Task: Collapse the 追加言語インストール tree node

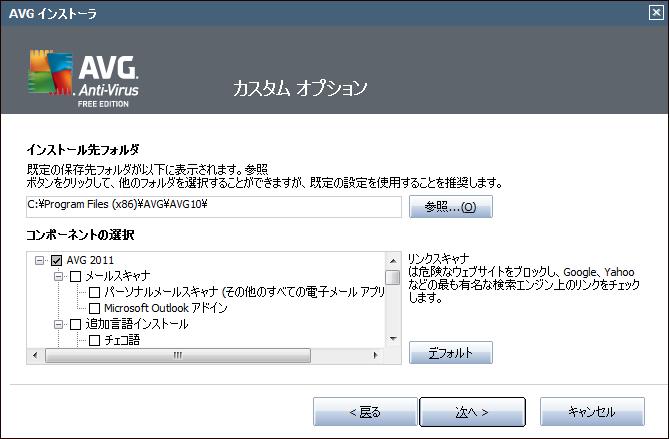Action: (x=58, y=324)
